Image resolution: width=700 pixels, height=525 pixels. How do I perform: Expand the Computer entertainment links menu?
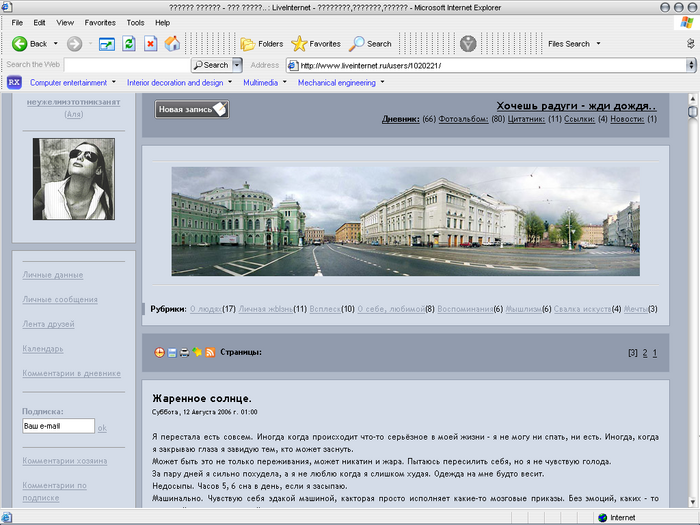(x=114, y=82)
